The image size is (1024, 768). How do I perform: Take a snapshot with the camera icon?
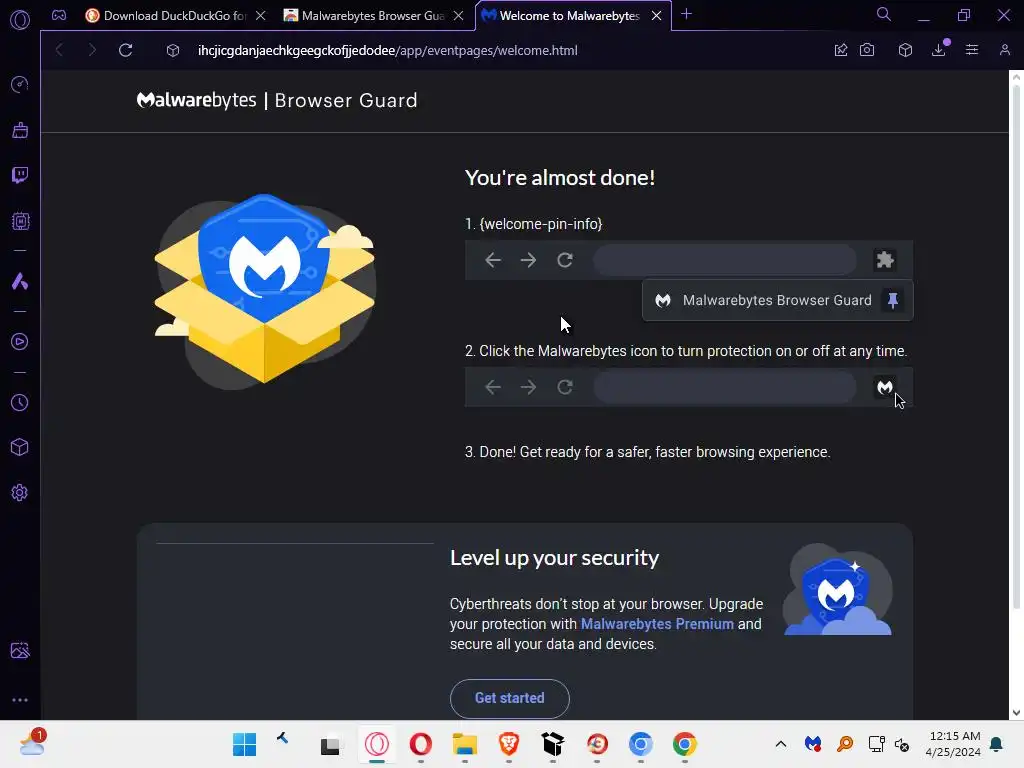[867, 50]
